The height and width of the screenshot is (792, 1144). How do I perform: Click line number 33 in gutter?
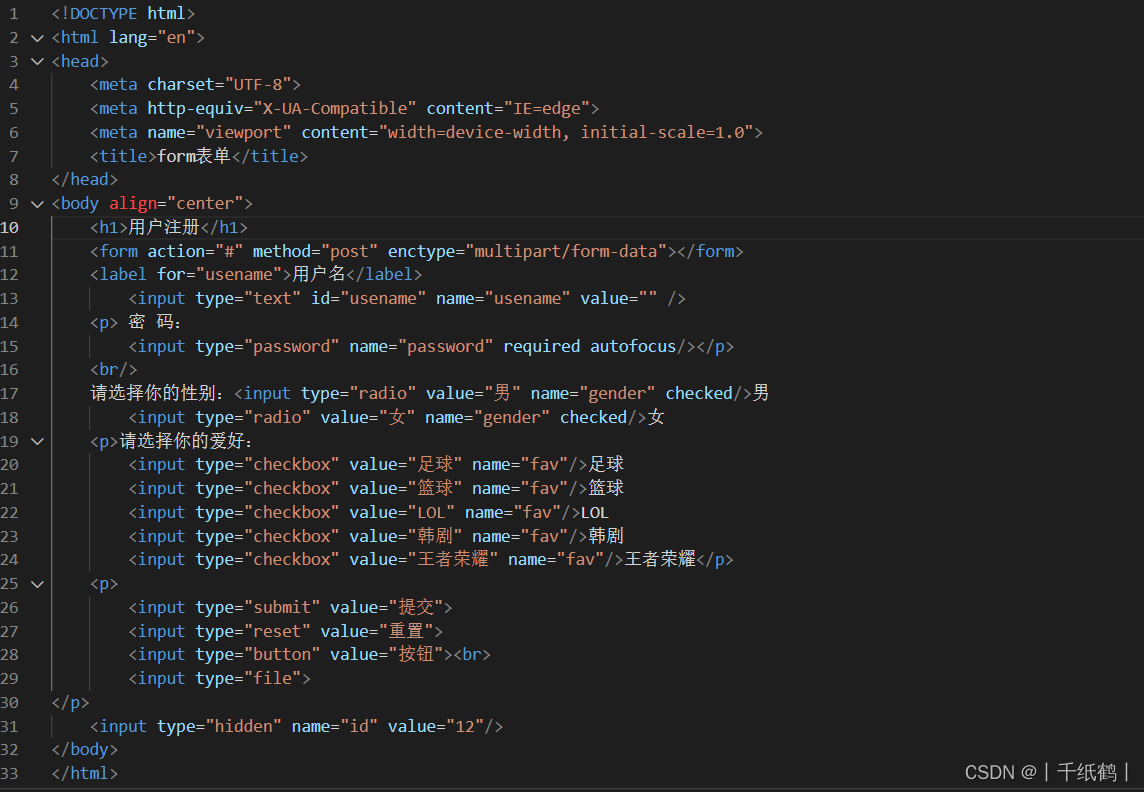[x=9, y=773]
